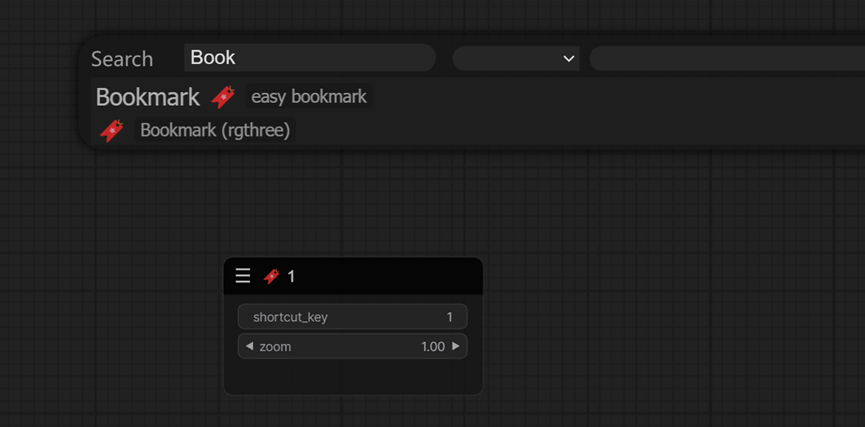Click empty area inside bookmark node body
The image size is (865, 427).
click(352, 377)
